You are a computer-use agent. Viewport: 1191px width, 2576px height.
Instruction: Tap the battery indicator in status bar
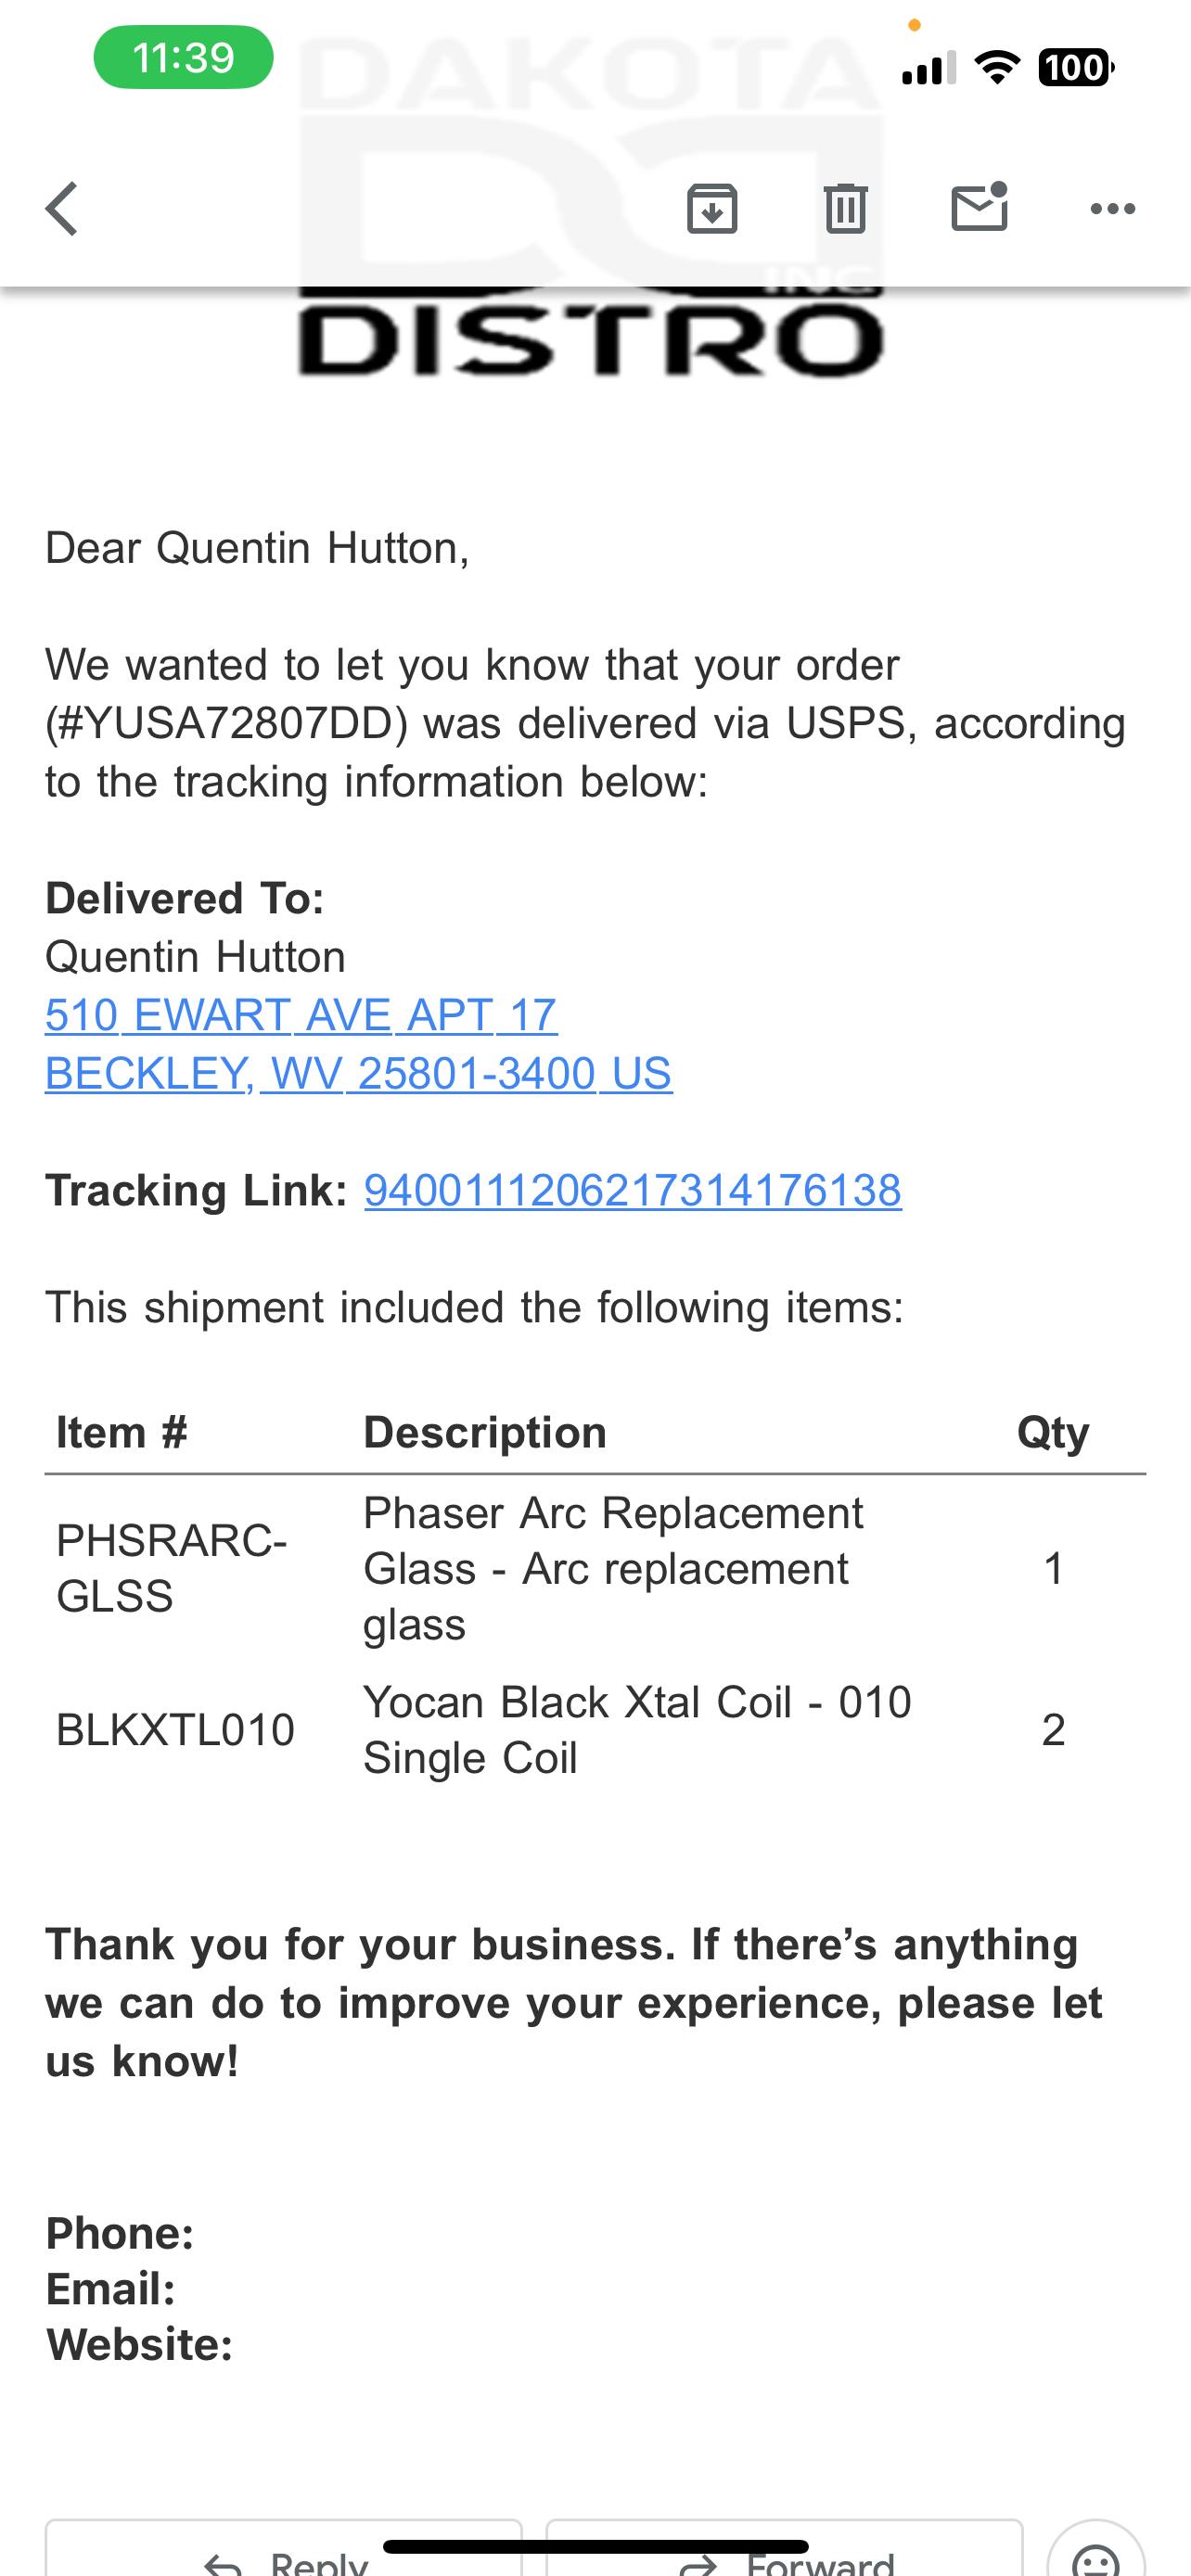(1075, 68)
